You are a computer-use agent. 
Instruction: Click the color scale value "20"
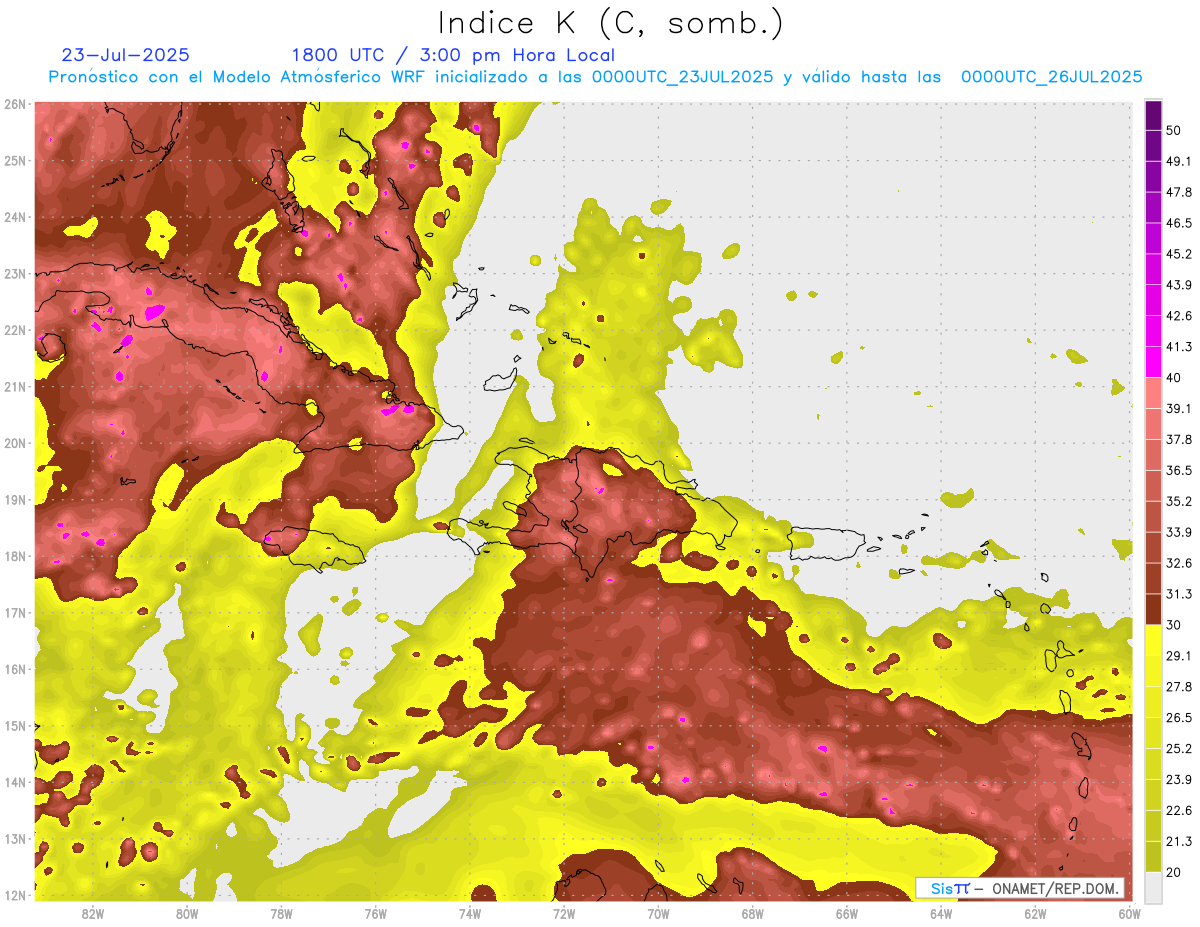(x=1175, y=871)
